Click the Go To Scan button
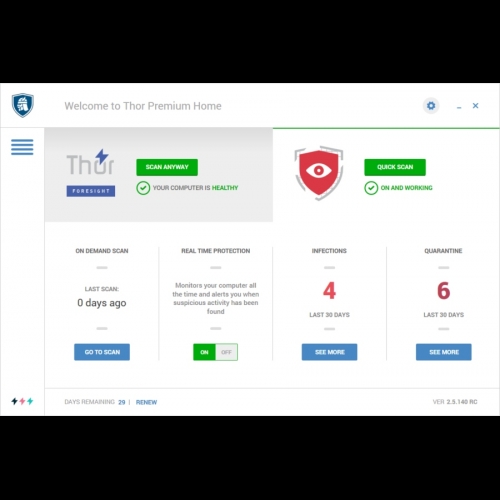 (x=102, y=352)
